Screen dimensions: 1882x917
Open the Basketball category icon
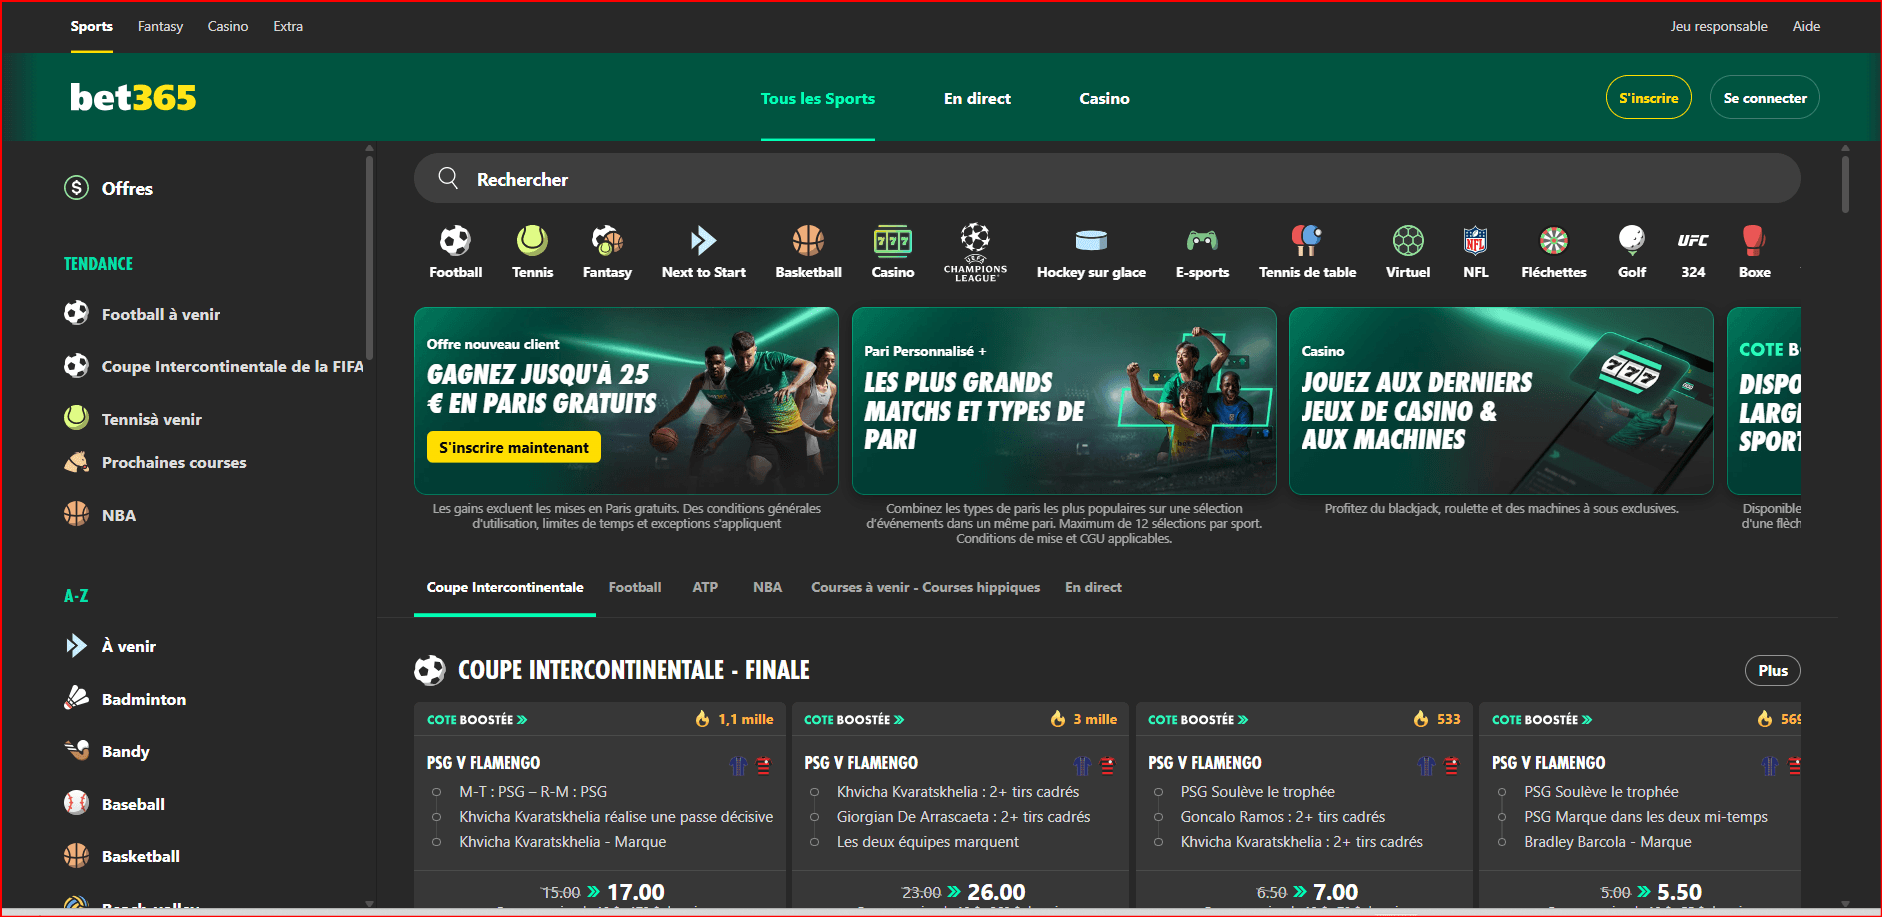point(808,241)
